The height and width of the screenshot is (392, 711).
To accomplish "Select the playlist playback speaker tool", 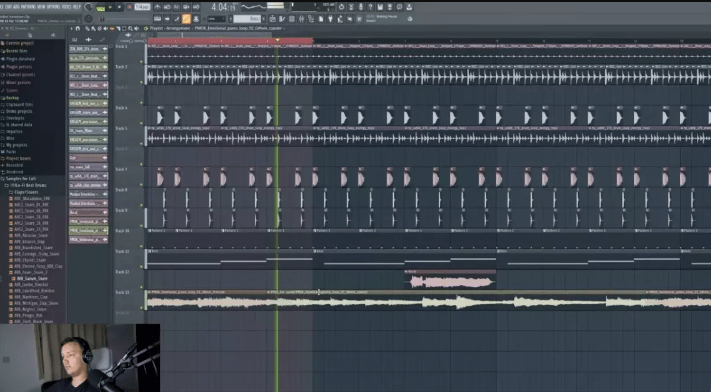I will 136,28.
